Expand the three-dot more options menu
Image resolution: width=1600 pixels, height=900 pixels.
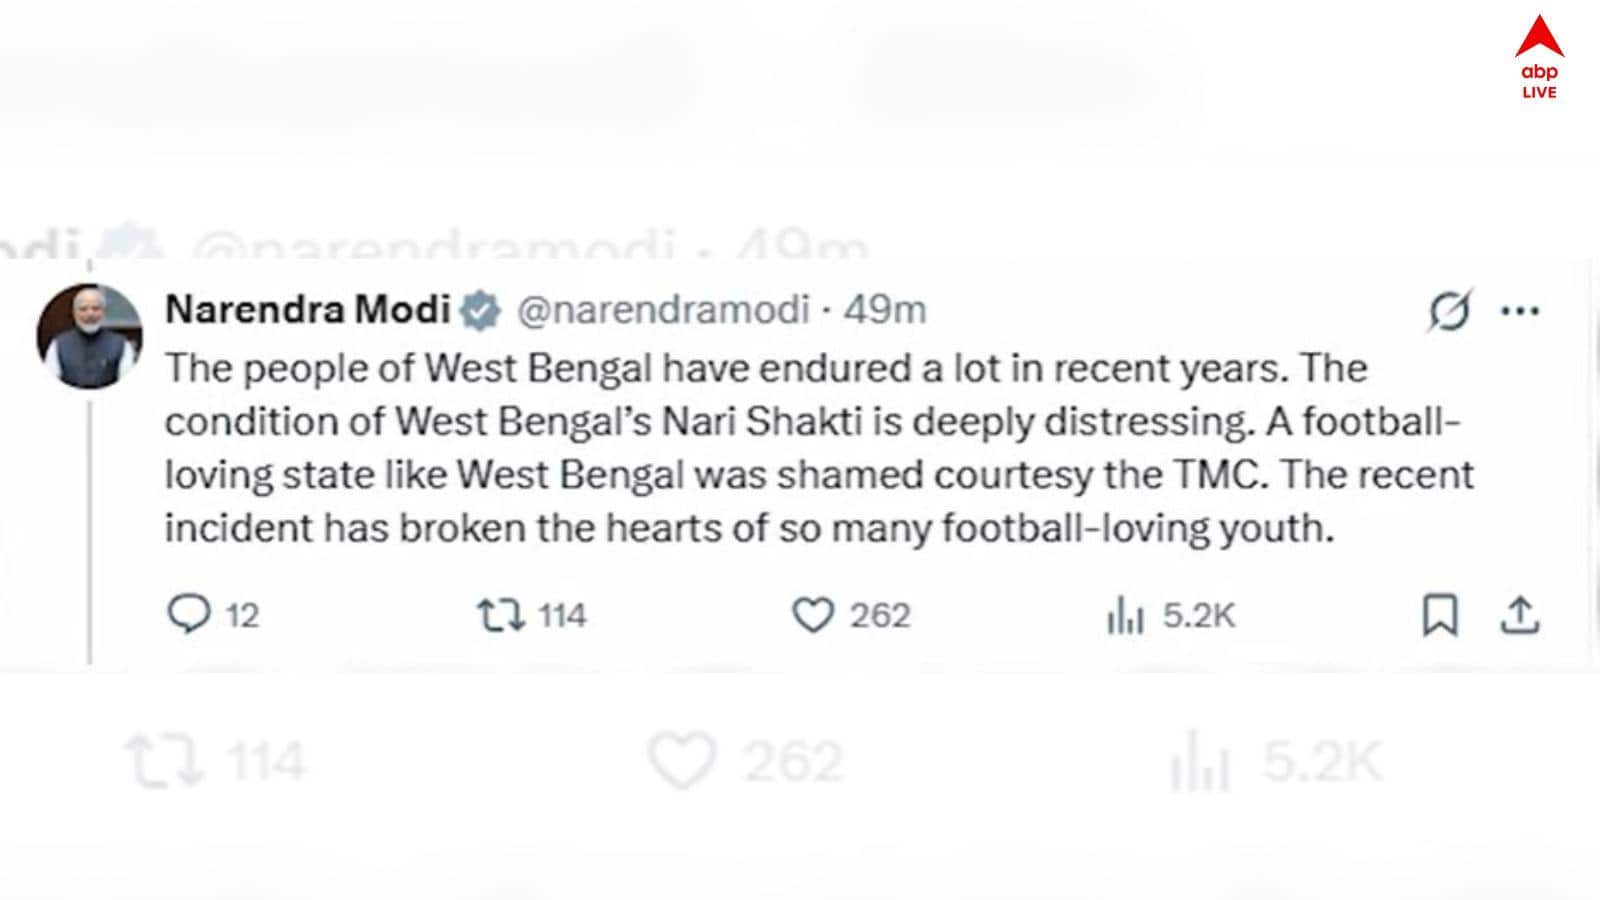click(1520, 311)
